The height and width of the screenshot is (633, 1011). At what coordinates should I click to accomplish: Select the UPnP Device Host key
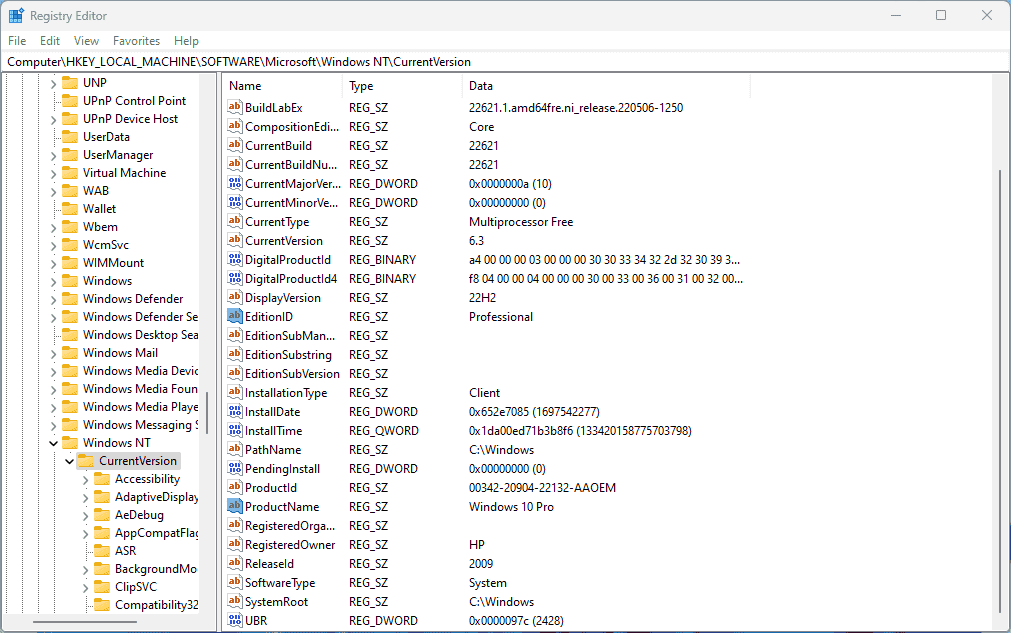click(x=130, y=119)
